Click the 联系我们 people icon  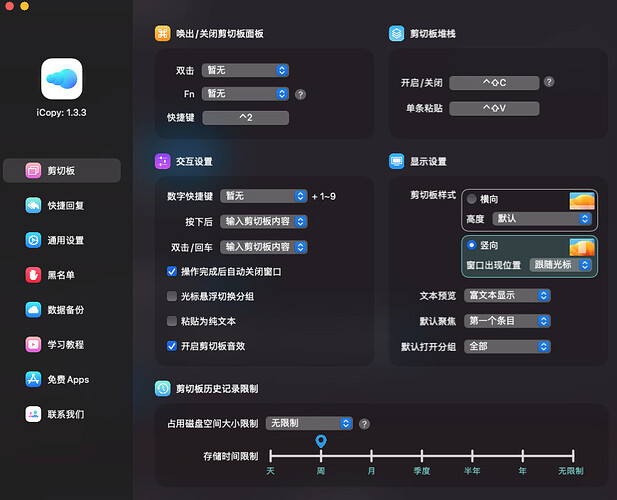[x=33, y=414]
